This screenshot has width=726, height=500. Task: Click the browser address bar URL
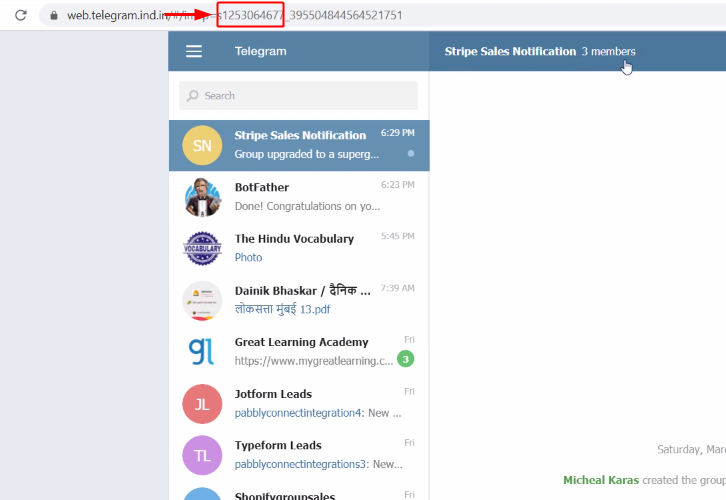235,15
